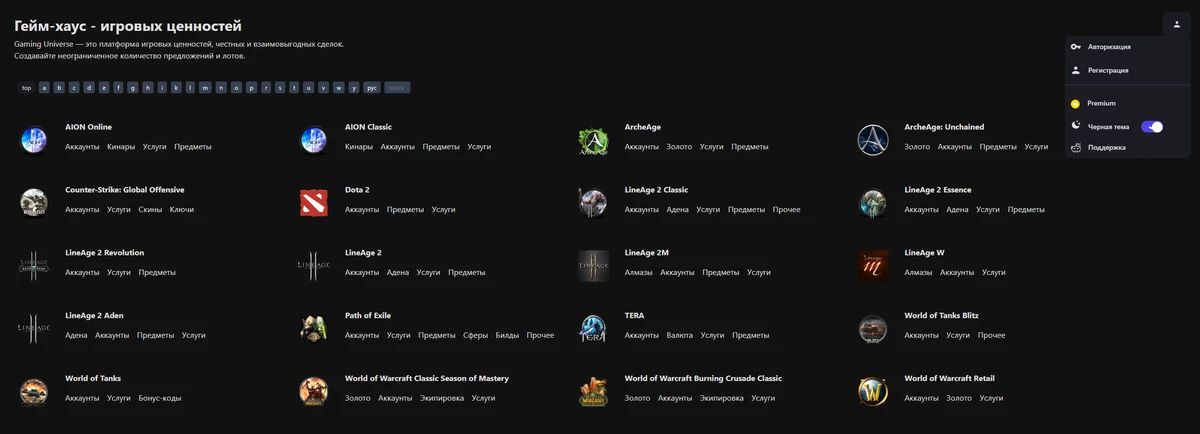Screen dimensions: 1200x434
Task: Click the user profile icon button
Action: click(1176, 23)
